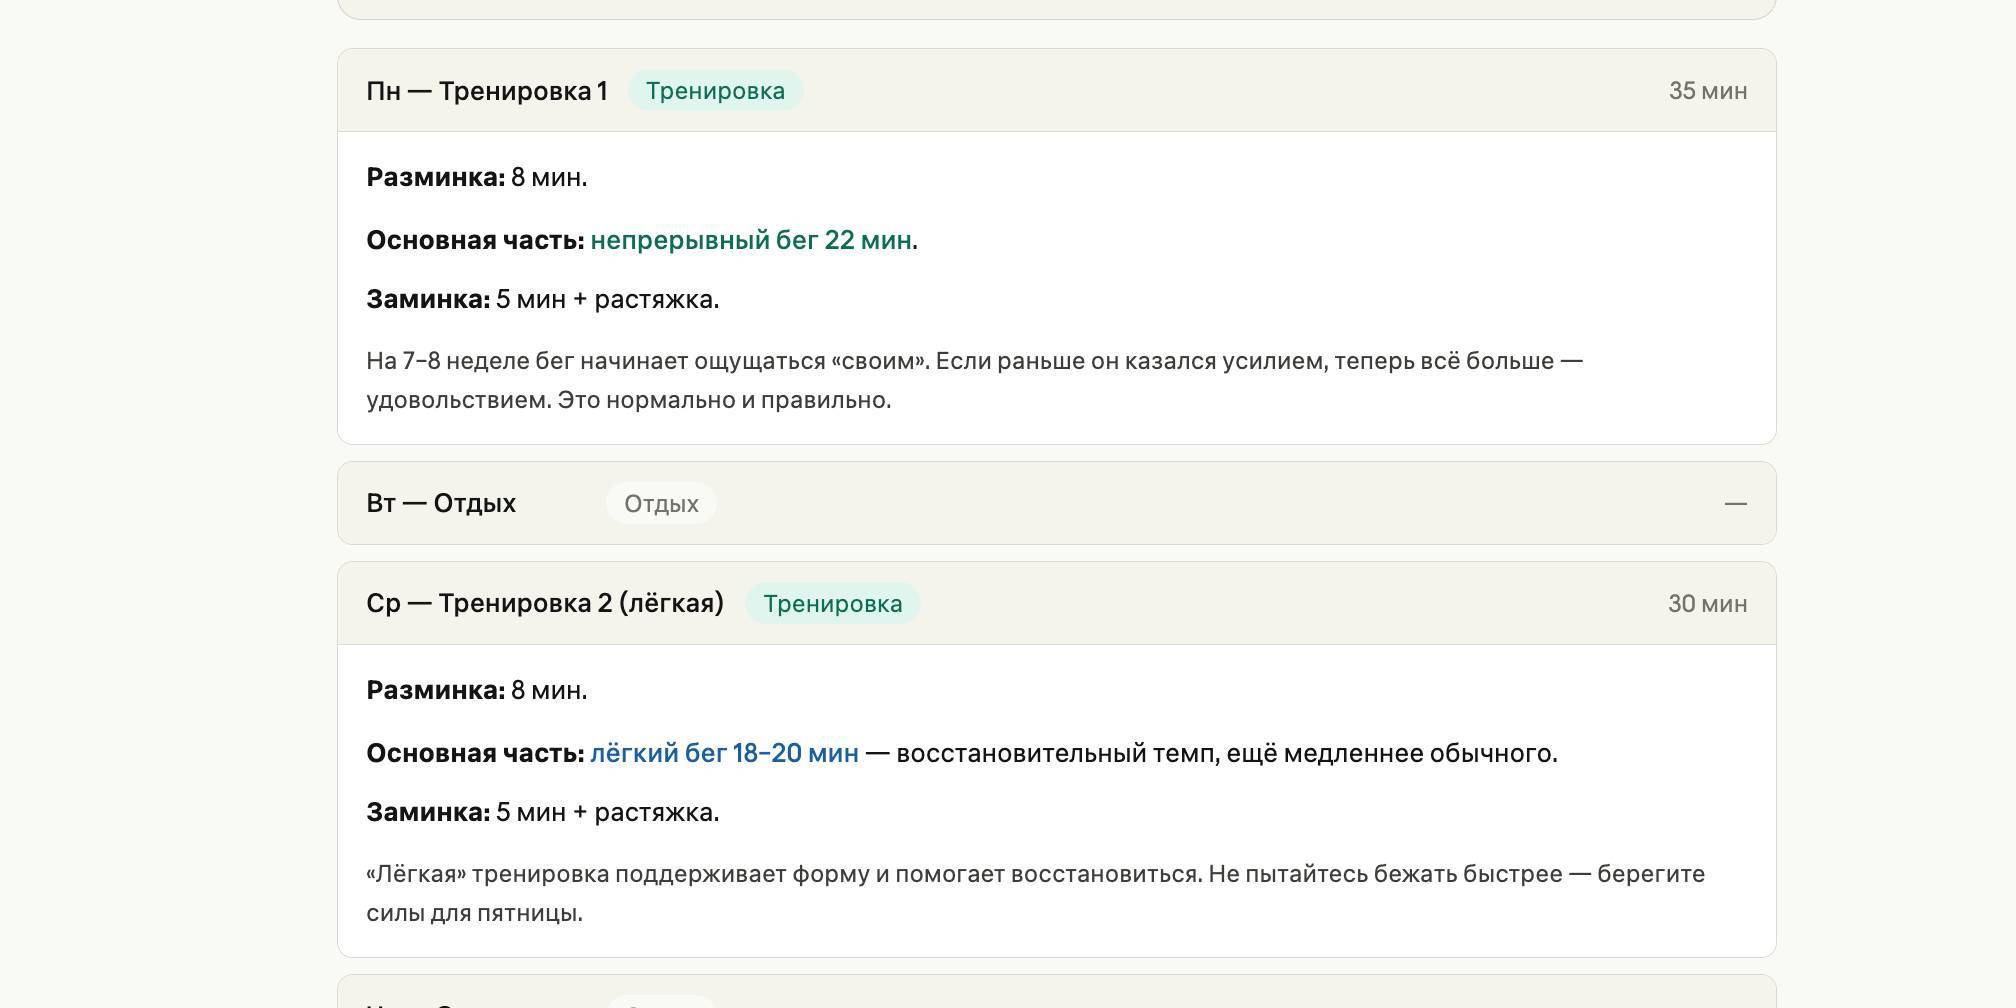Select Monday's "Заминка: 5 мин + растяжка" line
This screenshot has height=1008, width=2016.
pyautogui.click(x=543, y=300)
